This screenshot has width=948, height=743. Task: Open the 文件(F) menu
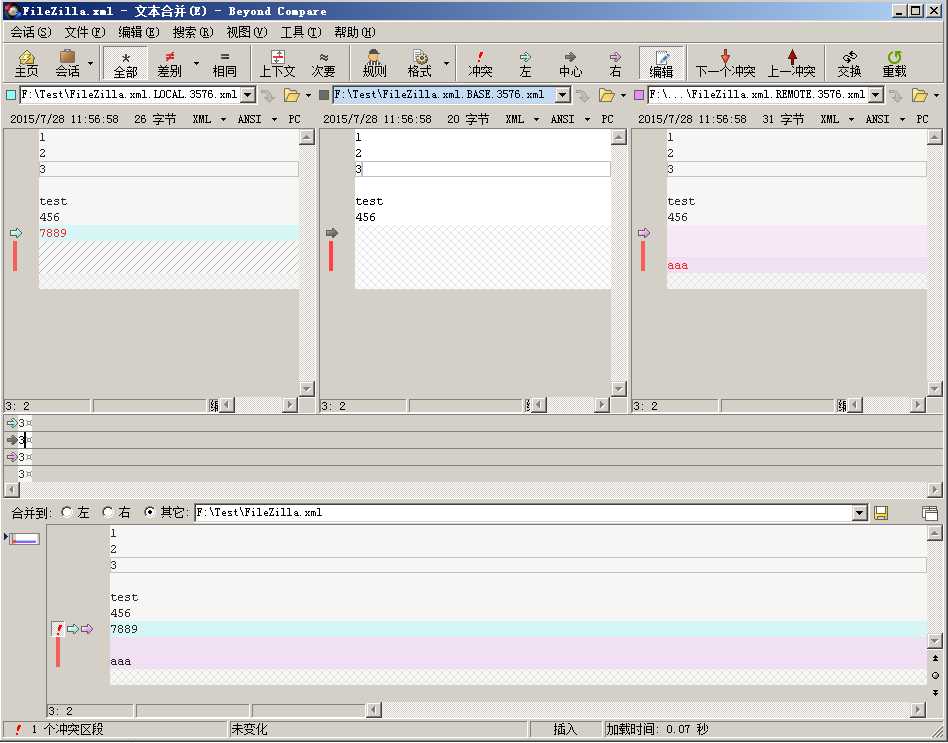point(85,32)
